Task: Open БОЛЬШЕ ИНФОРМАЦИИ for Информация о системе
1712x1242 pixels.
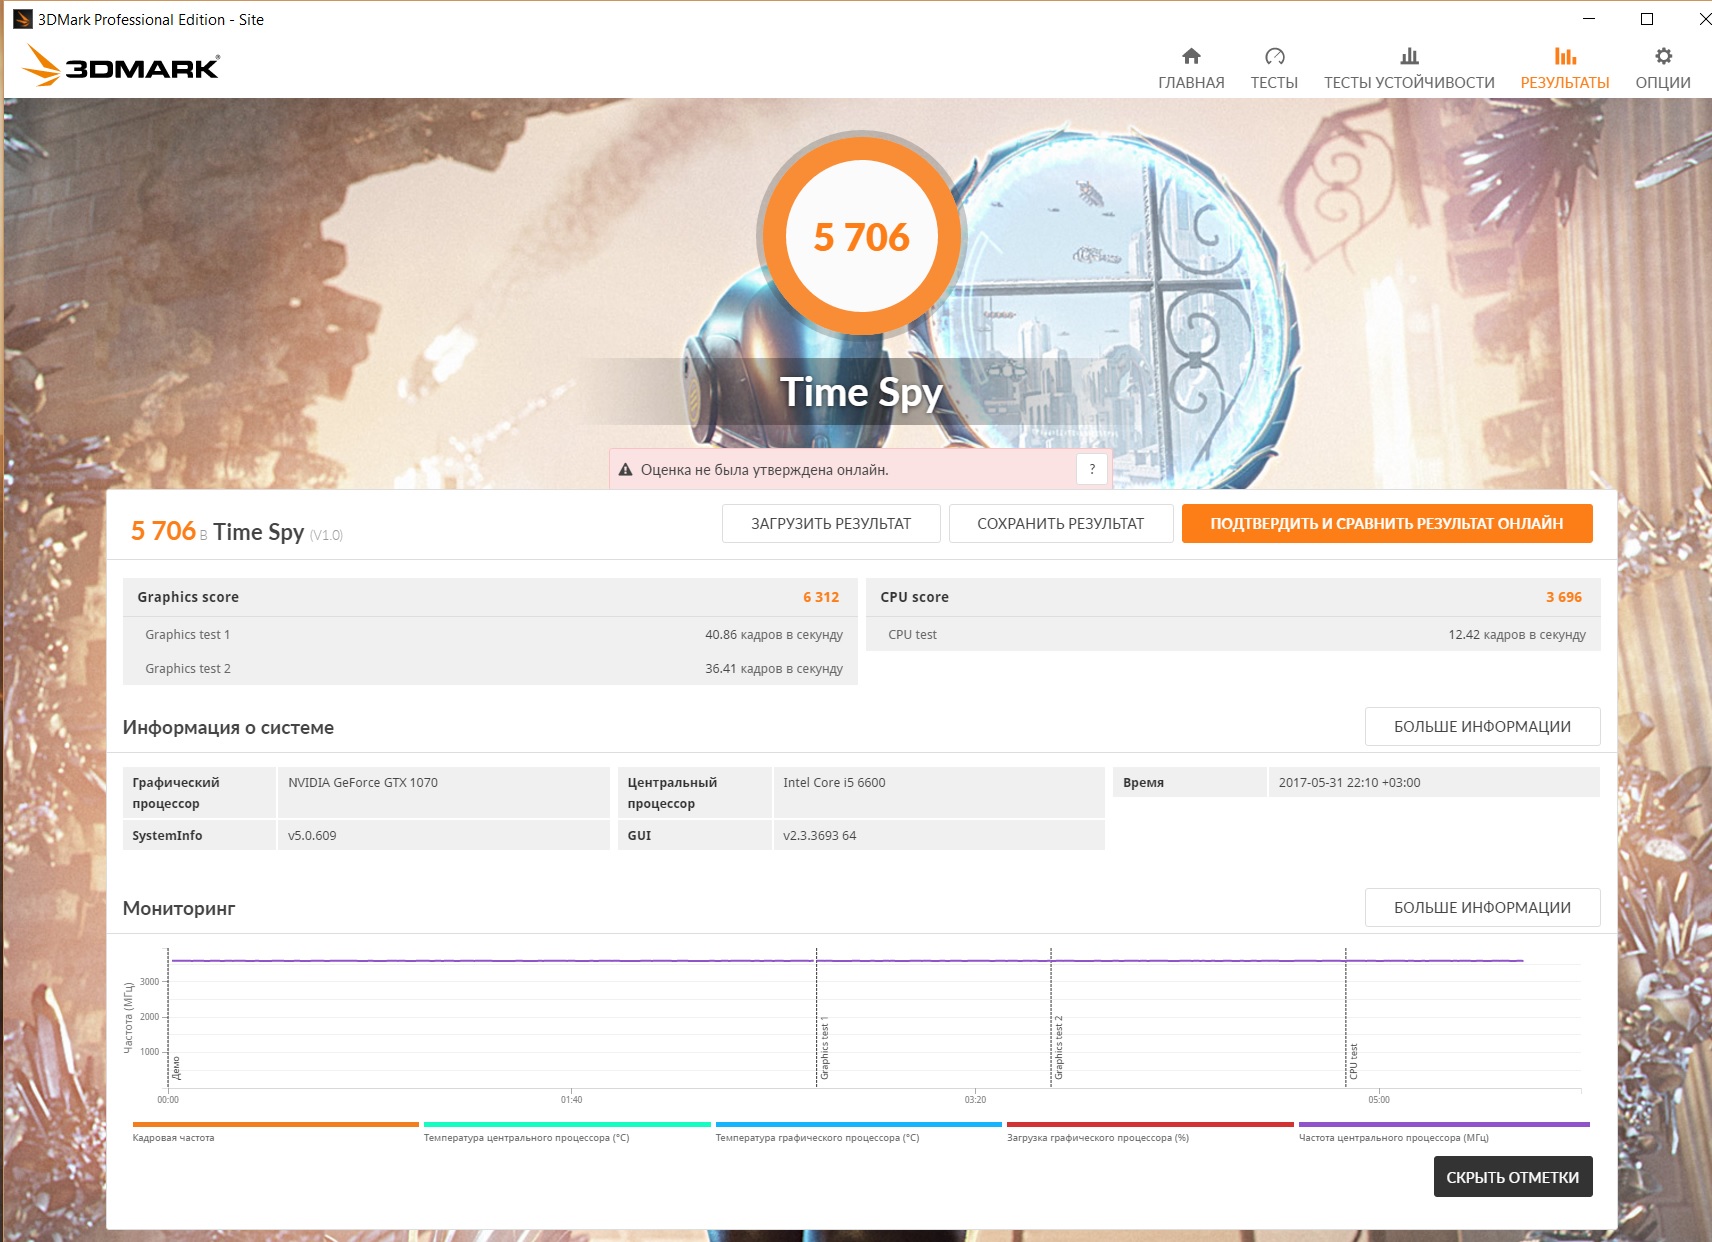Action: [1482, 726]
